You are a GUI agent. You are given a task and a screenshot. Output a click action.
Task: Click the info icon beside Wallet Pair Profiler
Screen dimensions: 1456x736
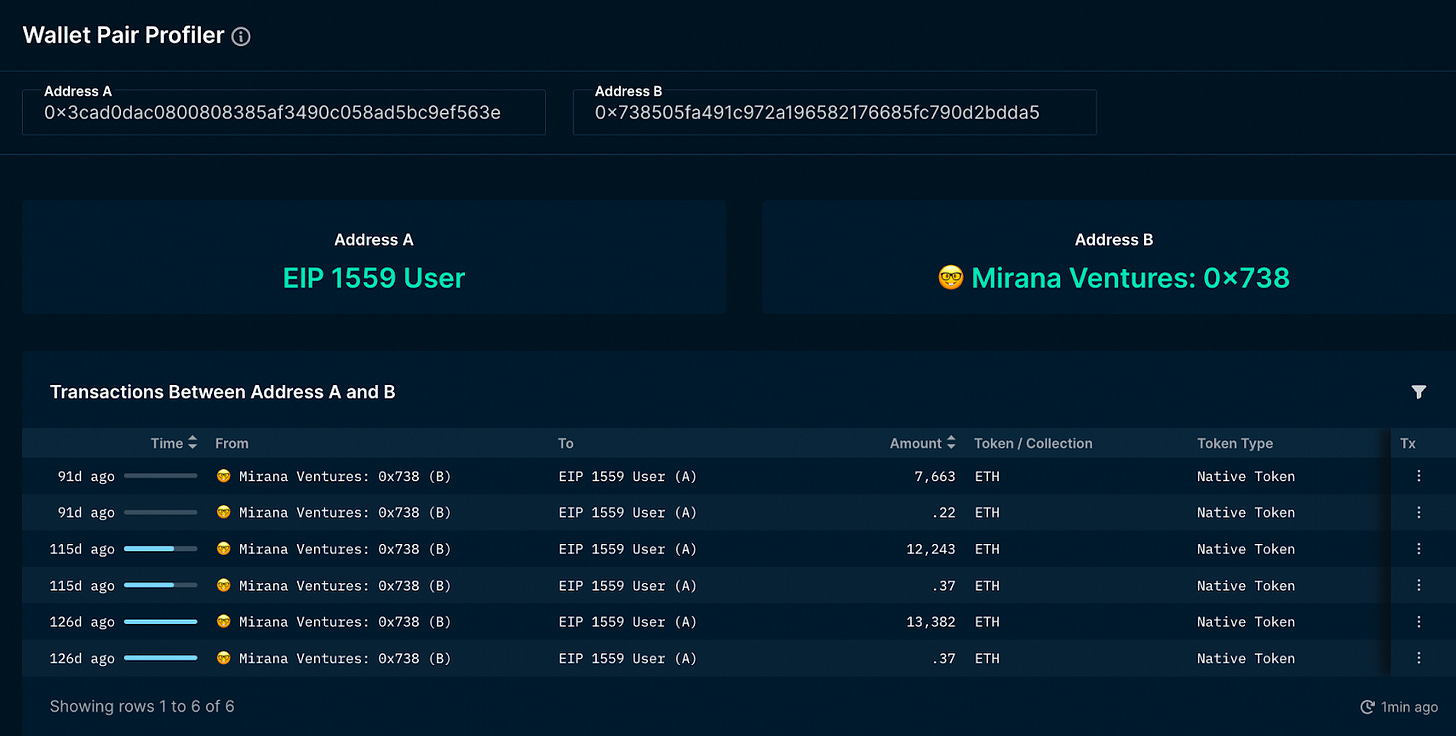pyautogui.click(x=241, y=37)
